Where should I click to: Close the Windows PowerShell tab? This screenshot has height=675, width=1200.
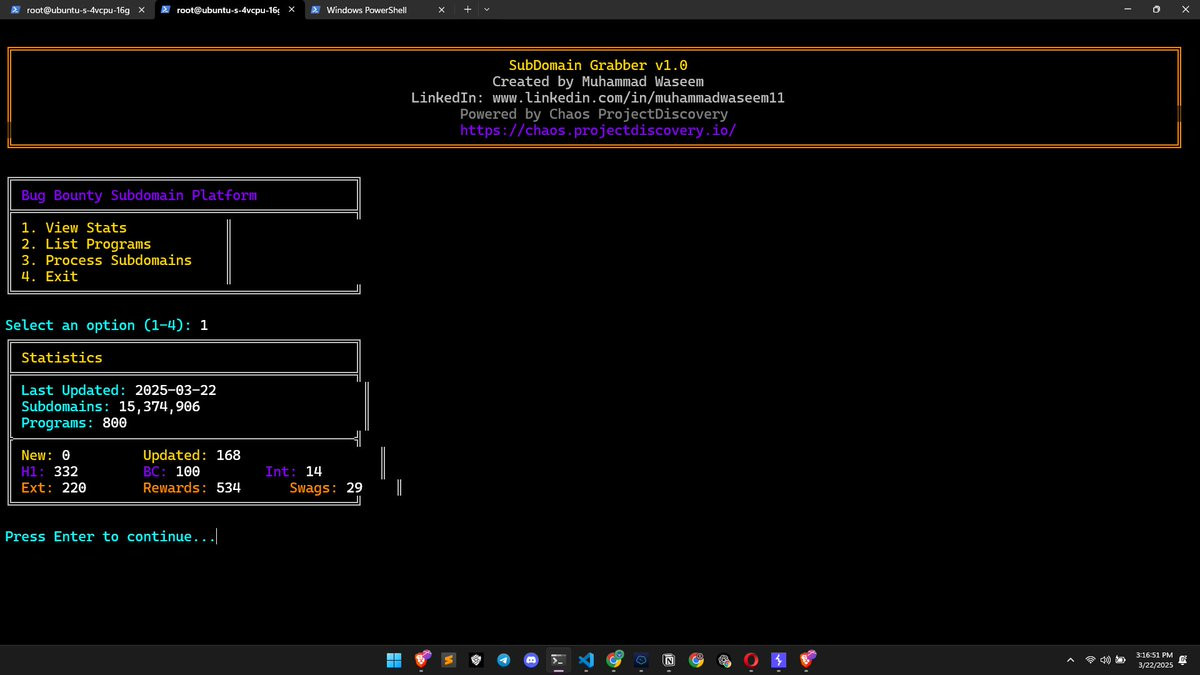[x=441, y=9]
